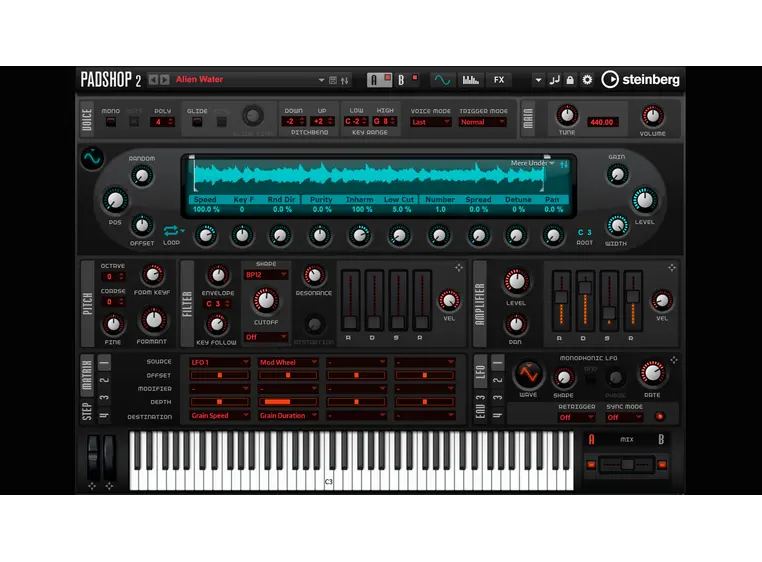Toggle layer B on/off red indicator
Image resolution: width=762 pixels, height=562 pixels.
pos(415,77)
